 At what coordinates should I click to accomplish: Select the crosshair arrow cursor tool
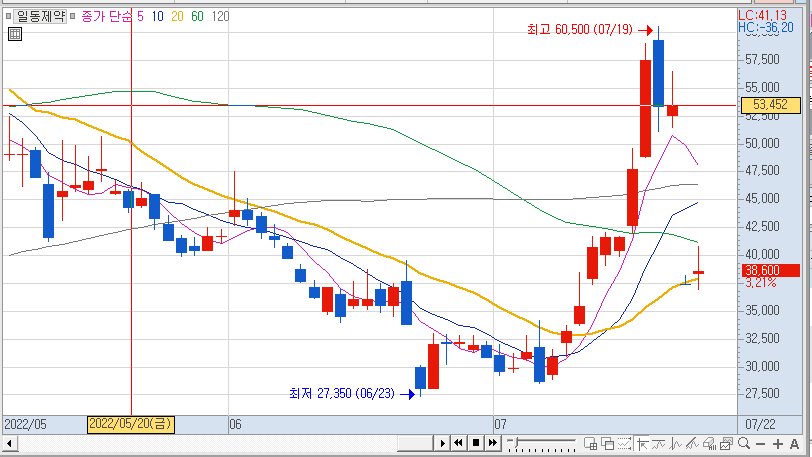click(x=642, y=444)
